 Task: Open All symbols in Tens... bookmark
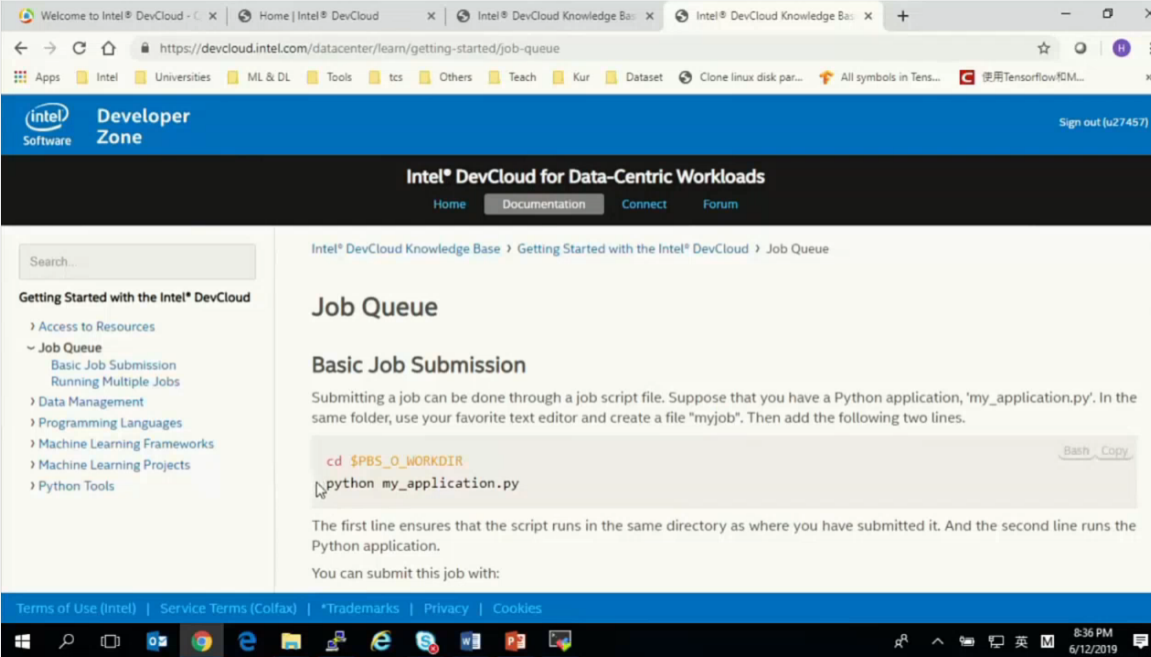click(x=879, y=77)
